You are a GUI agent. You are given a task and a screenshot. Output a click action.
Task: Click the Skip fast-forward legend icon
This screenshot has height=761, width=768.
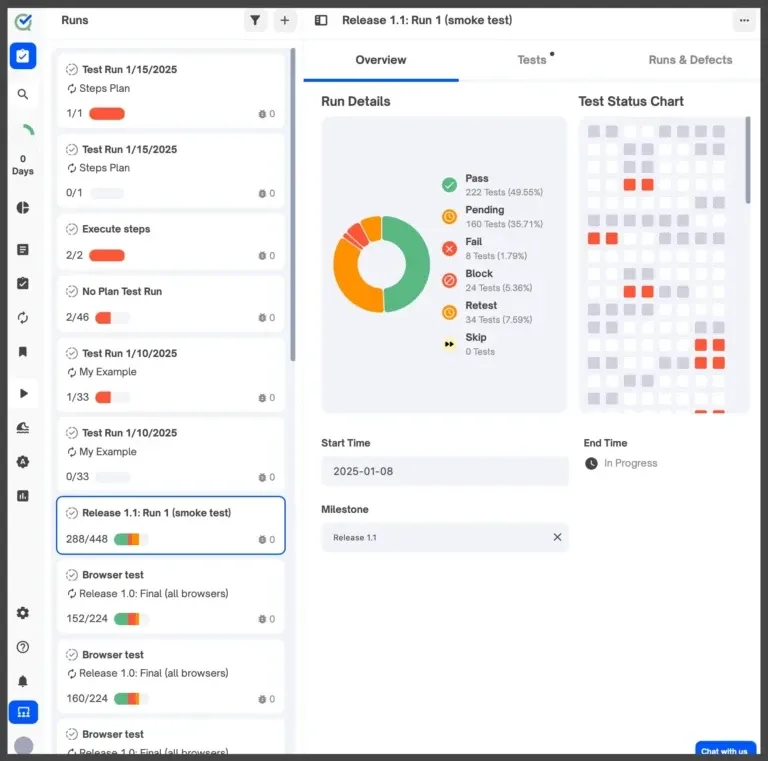[449, 344]
